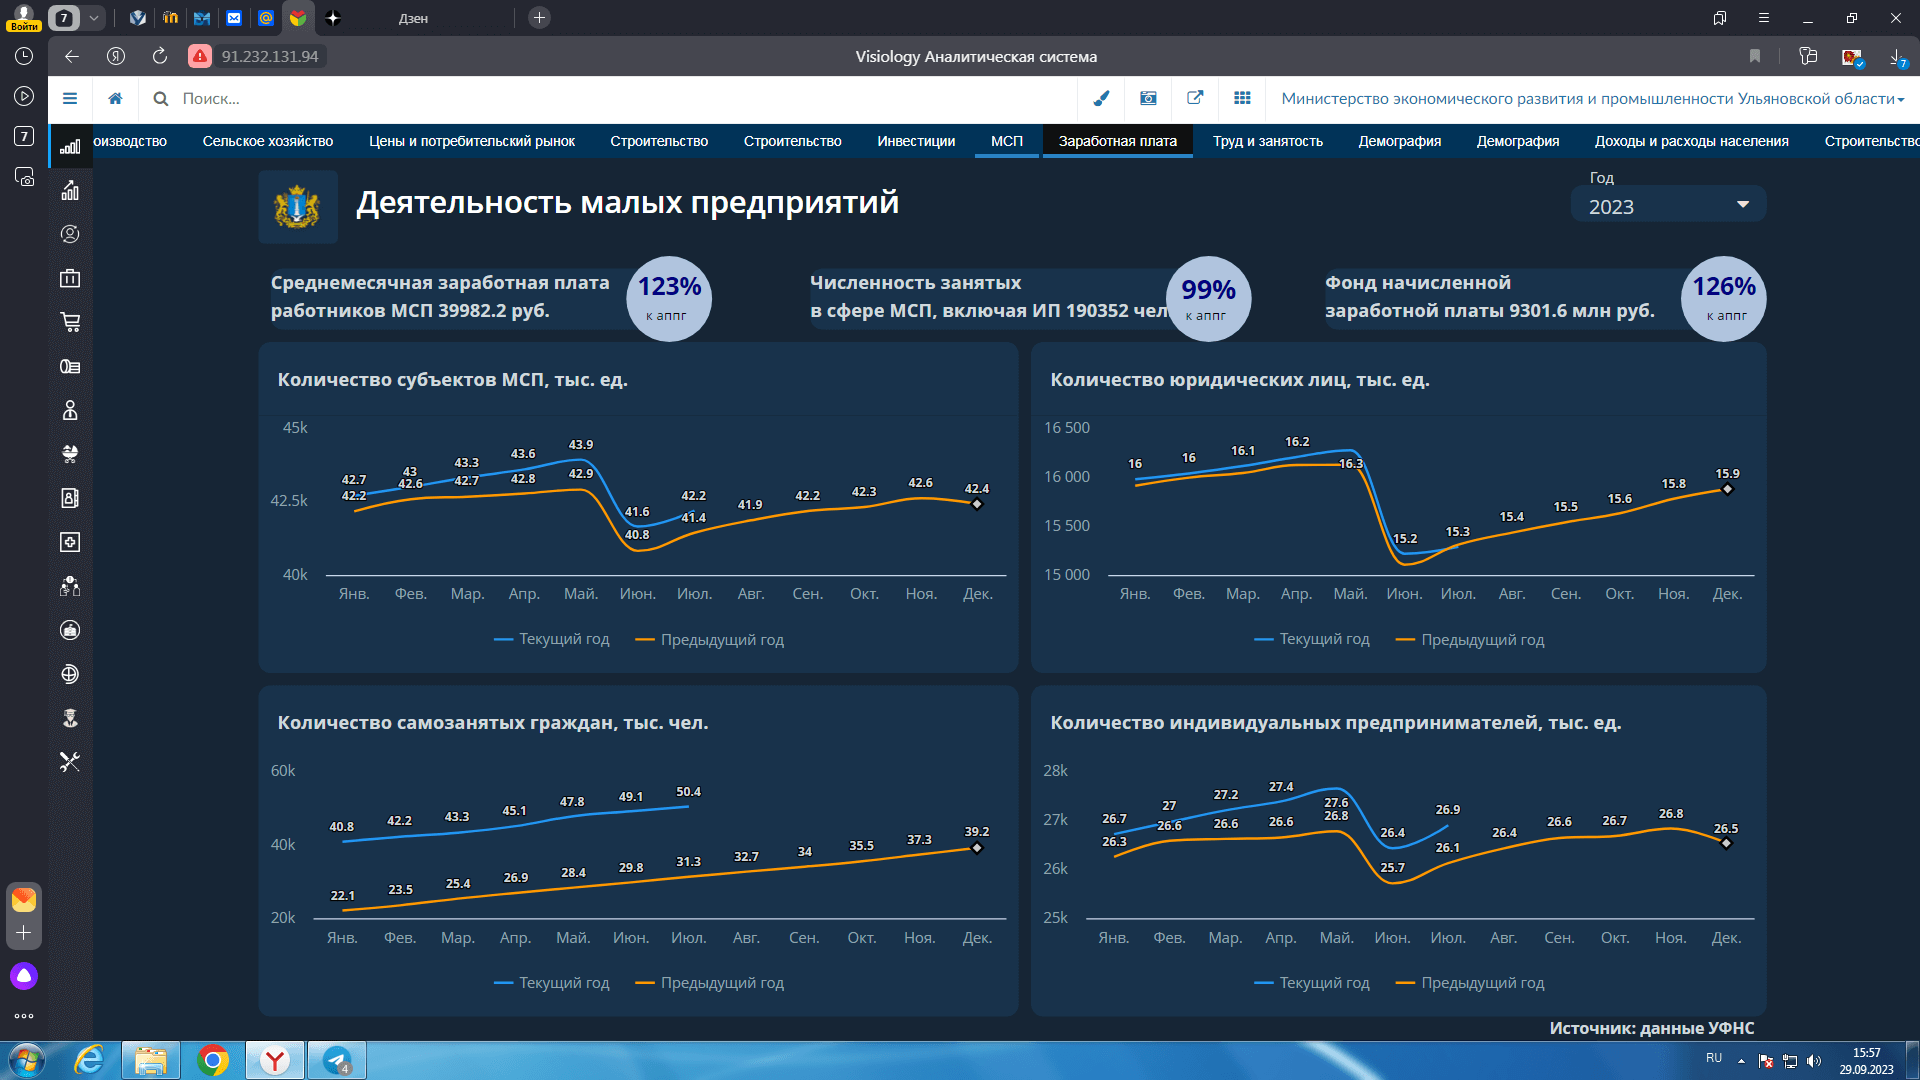The width and height of the screenshot is (1920, 1080).
Task: Reload the page in browser
Action: (160, 56)
